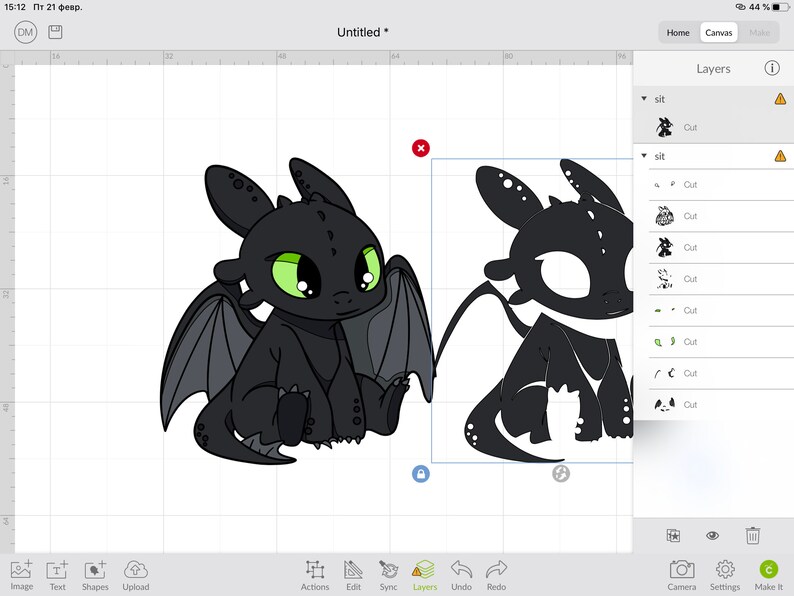
Task: Delete selection with red X handle
Action: point(421,148)
